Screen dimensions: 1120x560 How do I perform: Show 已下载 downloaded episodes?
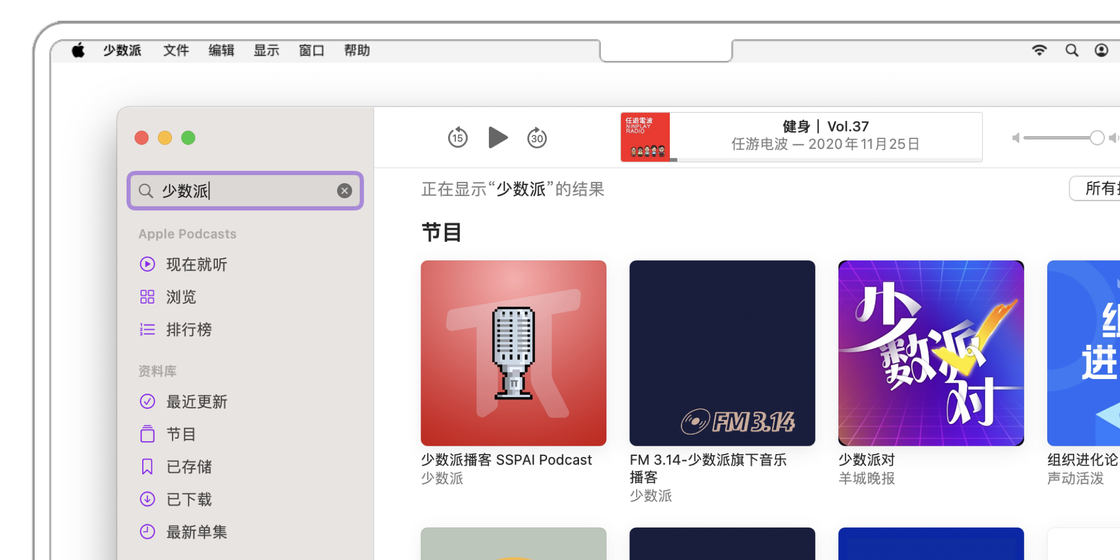pos(188,500)
